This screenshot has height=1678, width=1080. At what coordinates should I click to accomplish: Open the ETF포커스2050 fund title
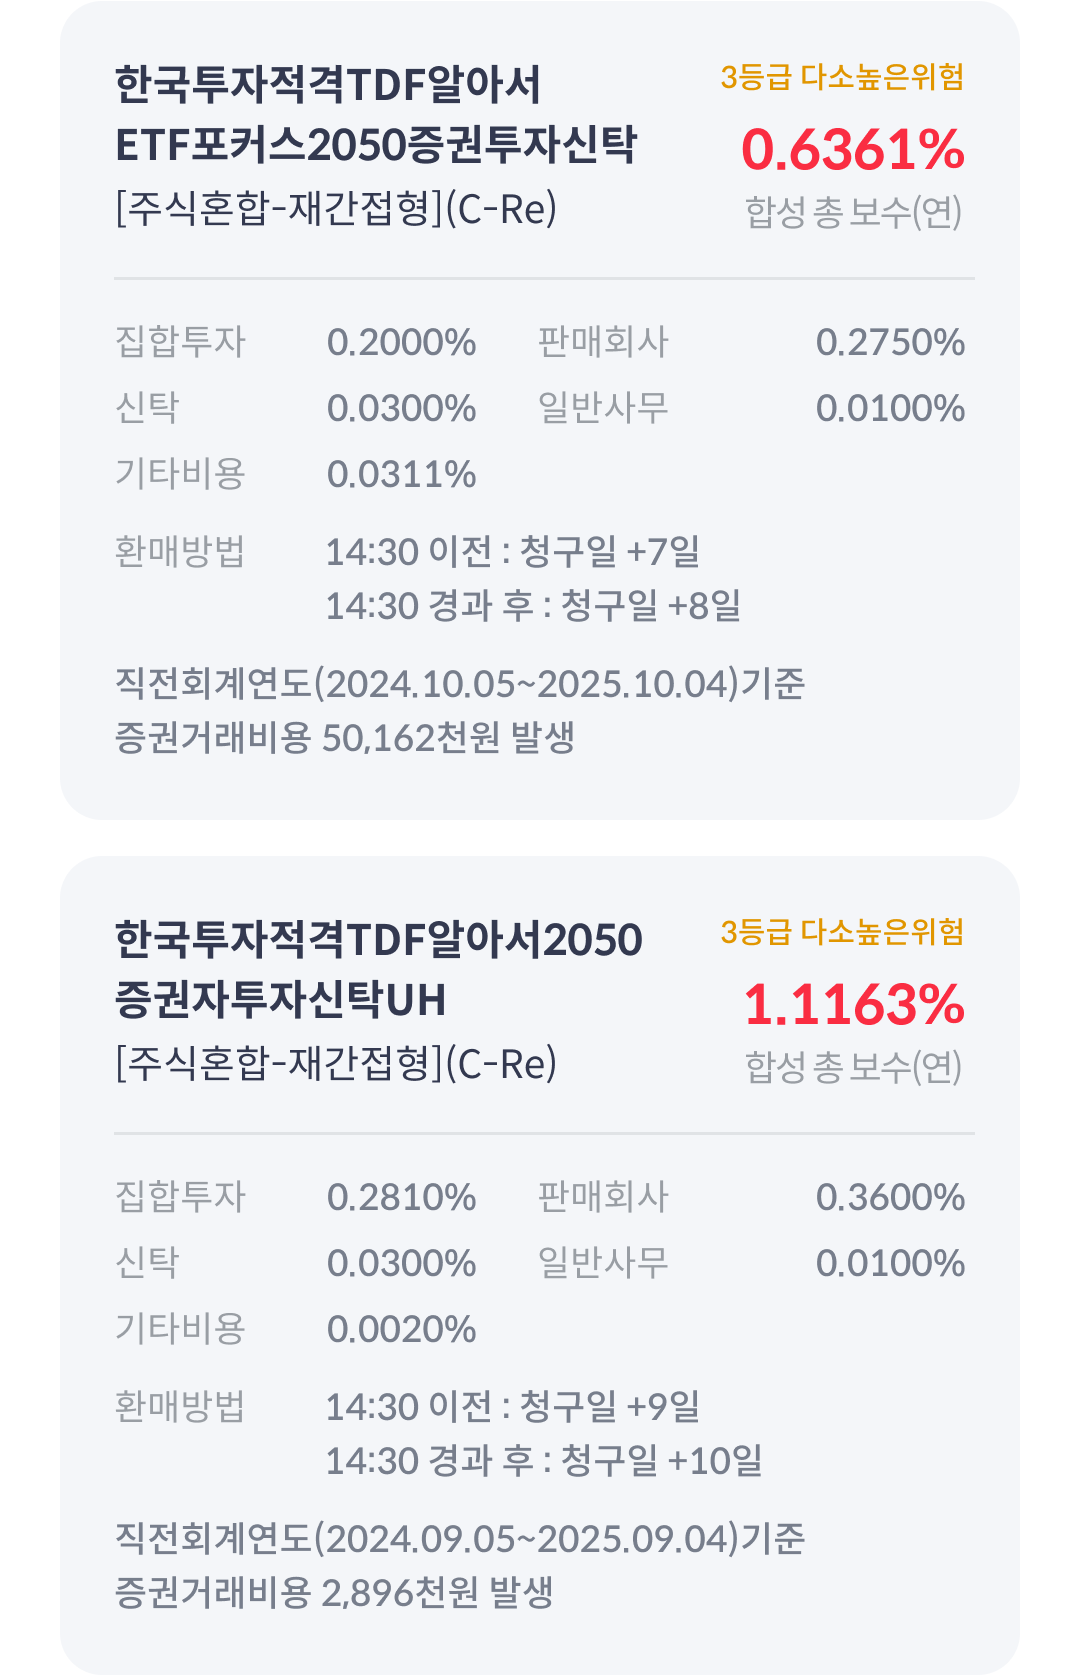376,114
